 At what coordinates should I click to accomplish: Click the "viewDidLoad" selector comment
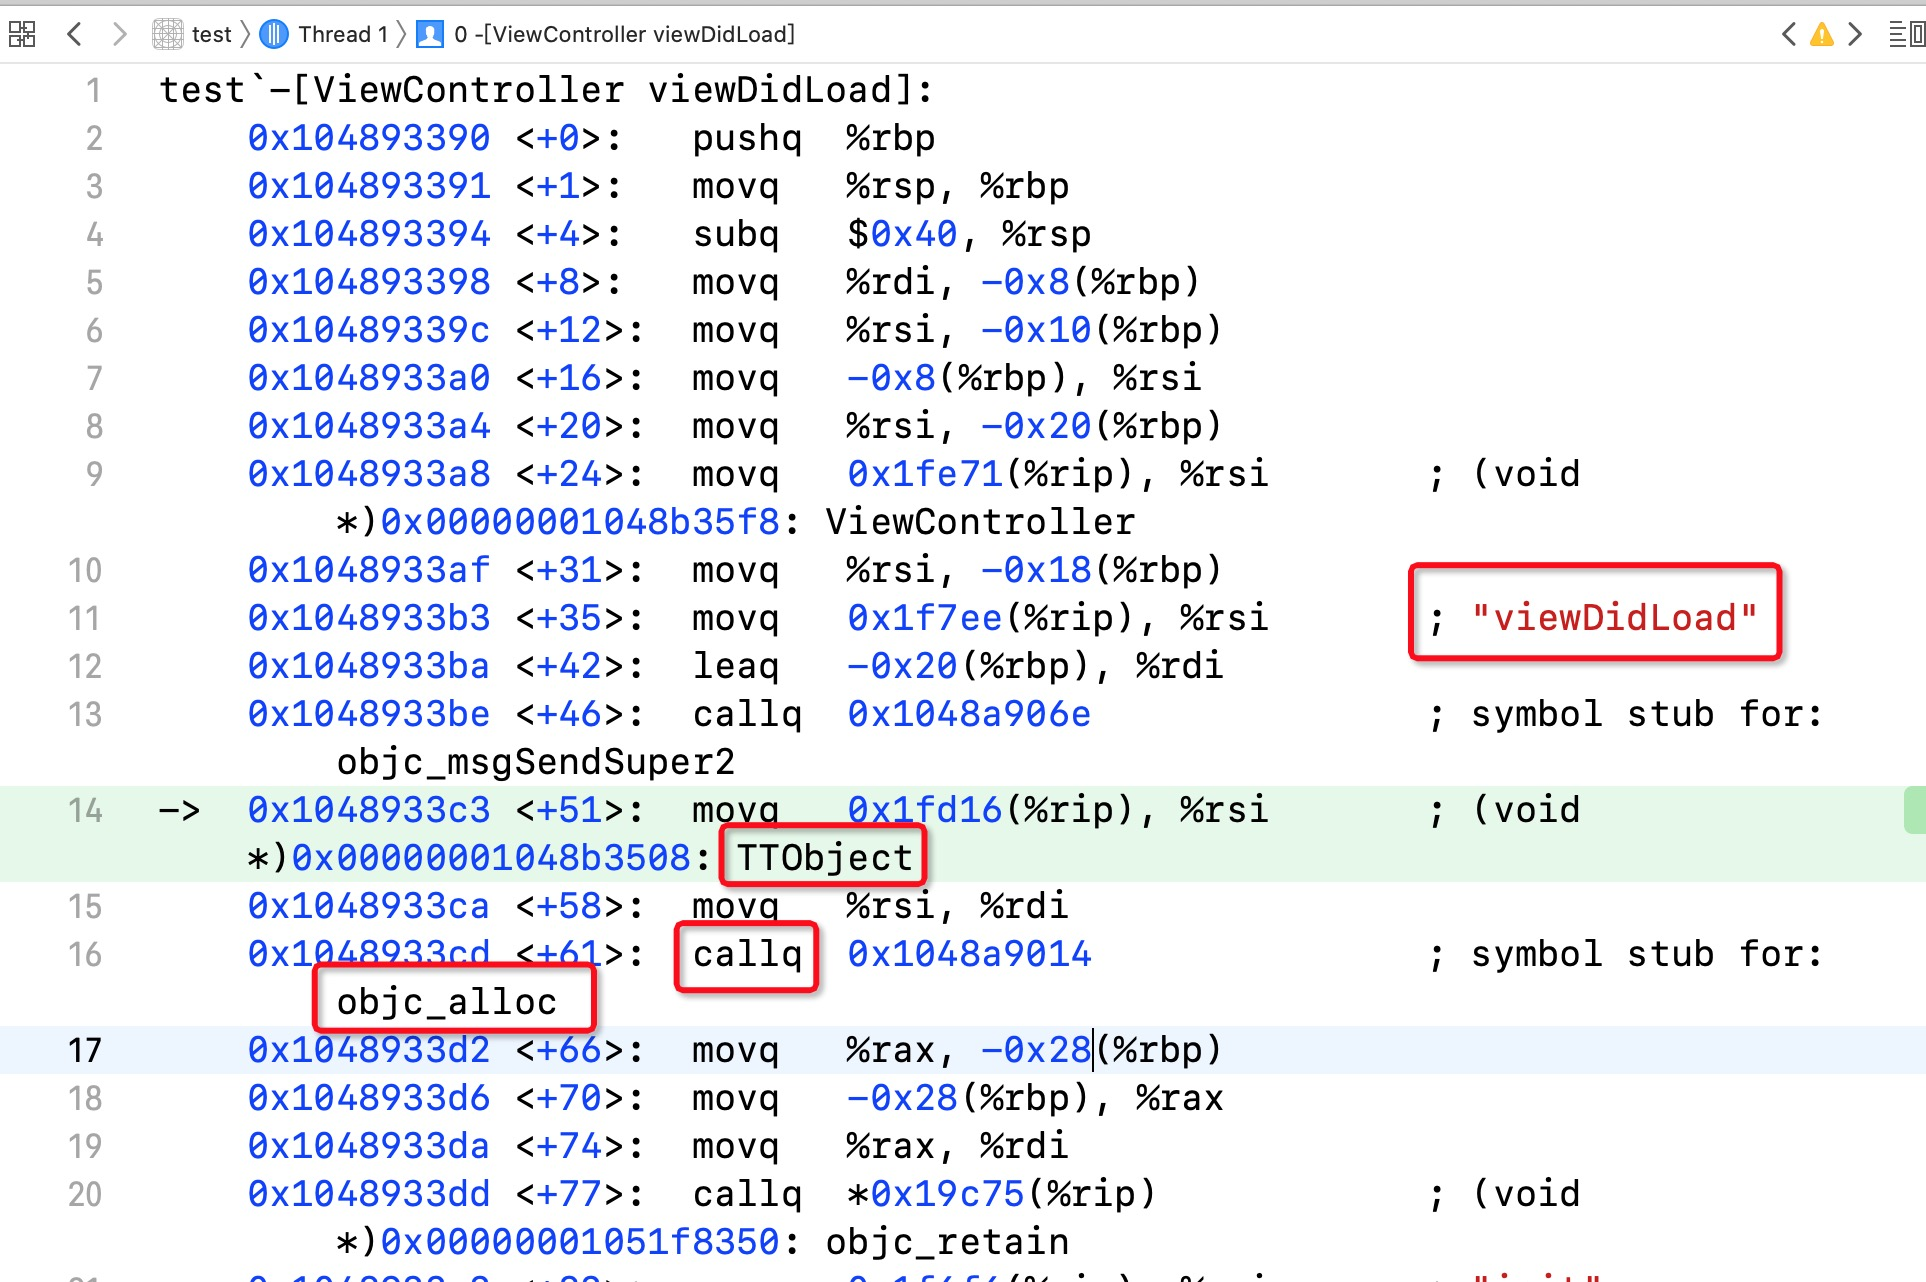(x=1613, y=618)
